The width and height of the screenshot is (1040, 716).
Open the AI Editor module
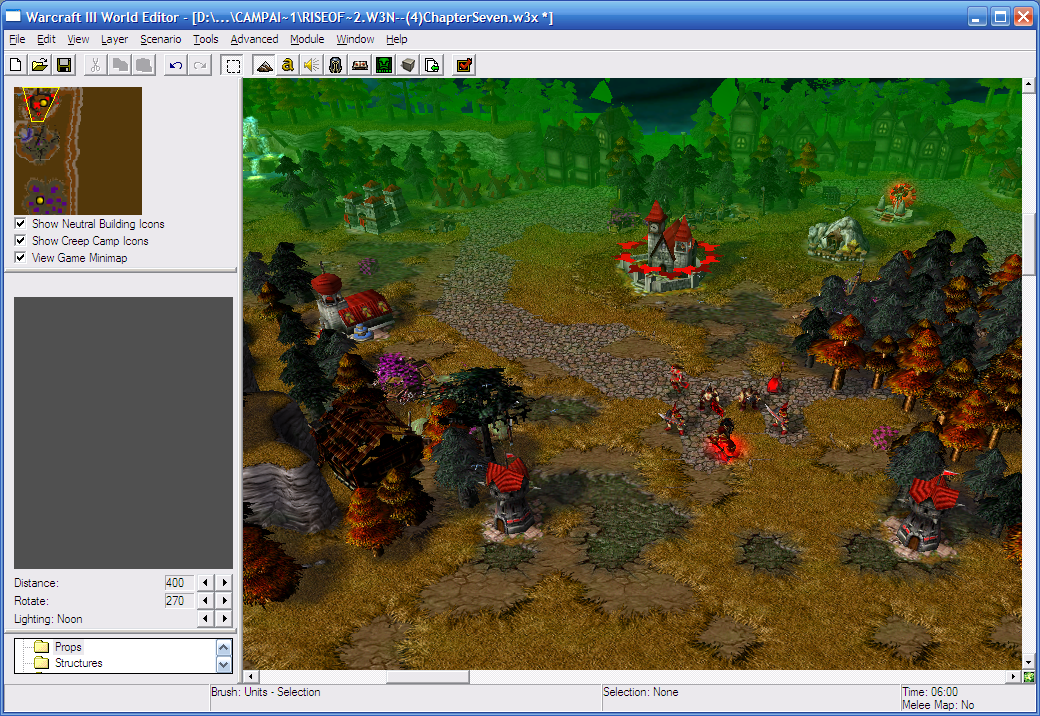pyautogui.click(x=384, y=65)
